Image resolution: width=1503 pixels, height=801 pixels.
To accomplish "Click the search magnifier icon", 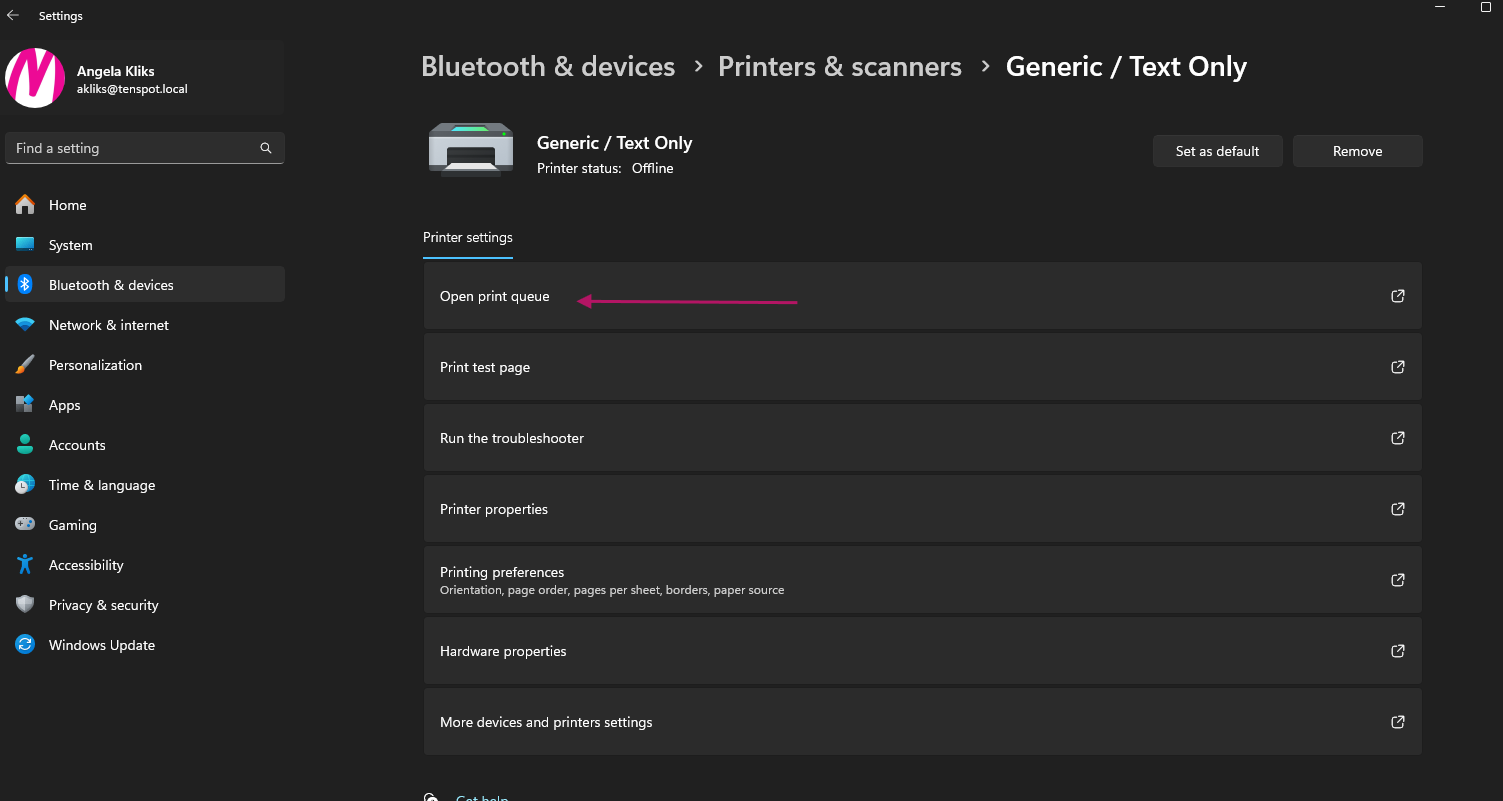I will coord(266,148).
